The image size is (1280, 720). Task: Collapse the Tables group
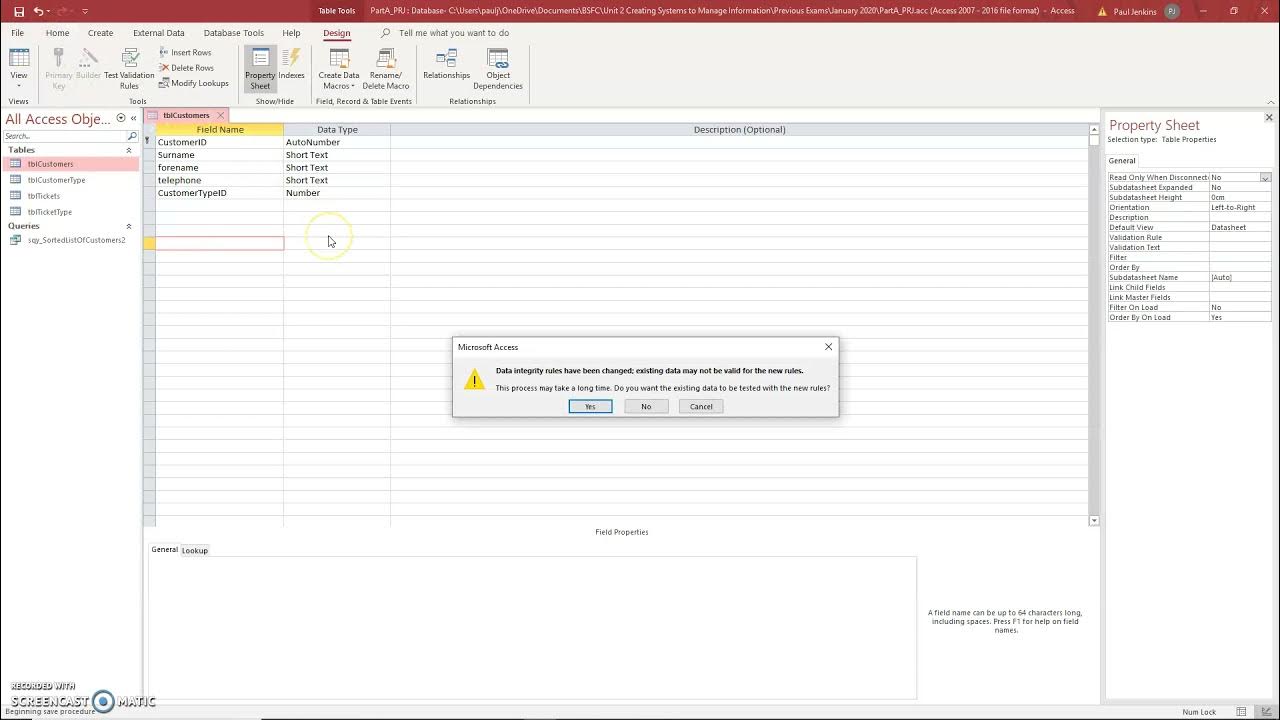[128, 150]
